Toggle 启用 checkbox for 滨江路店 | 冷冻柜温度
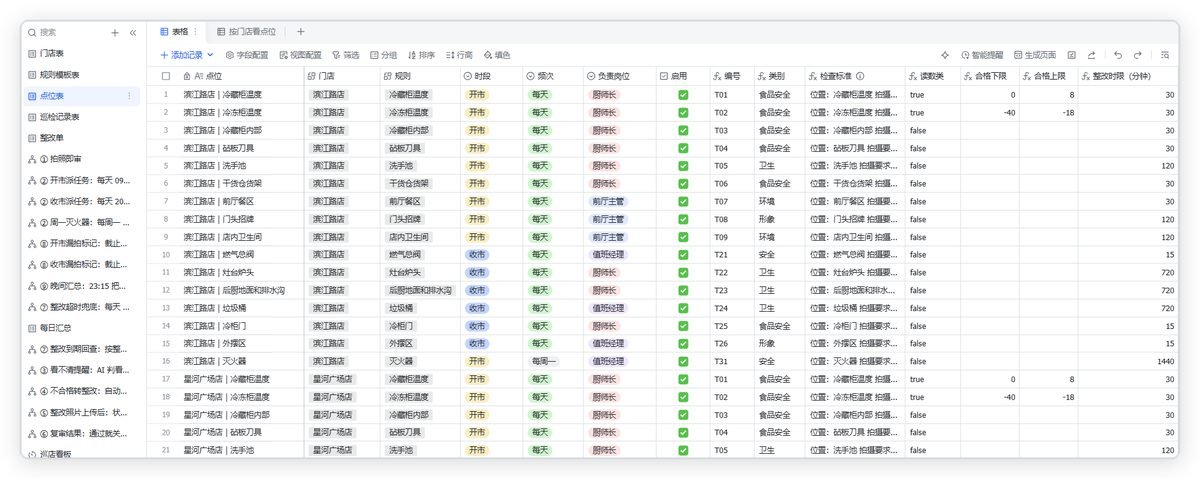Image resolution: width=1200 pixels, height=479 pixels. tap(683, 113)
